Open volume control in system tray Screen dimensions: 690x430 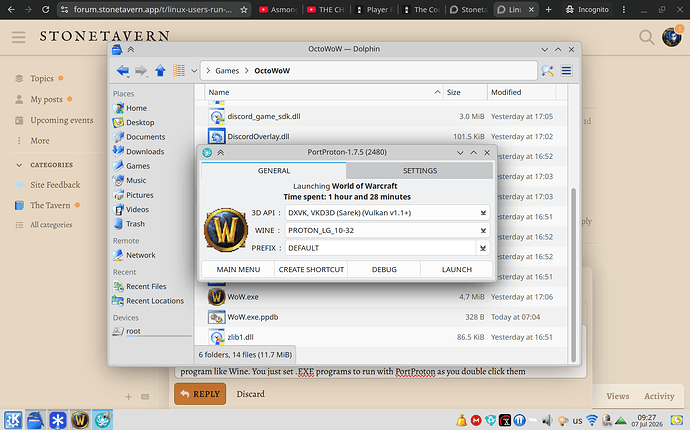click(x=547, y=420)
